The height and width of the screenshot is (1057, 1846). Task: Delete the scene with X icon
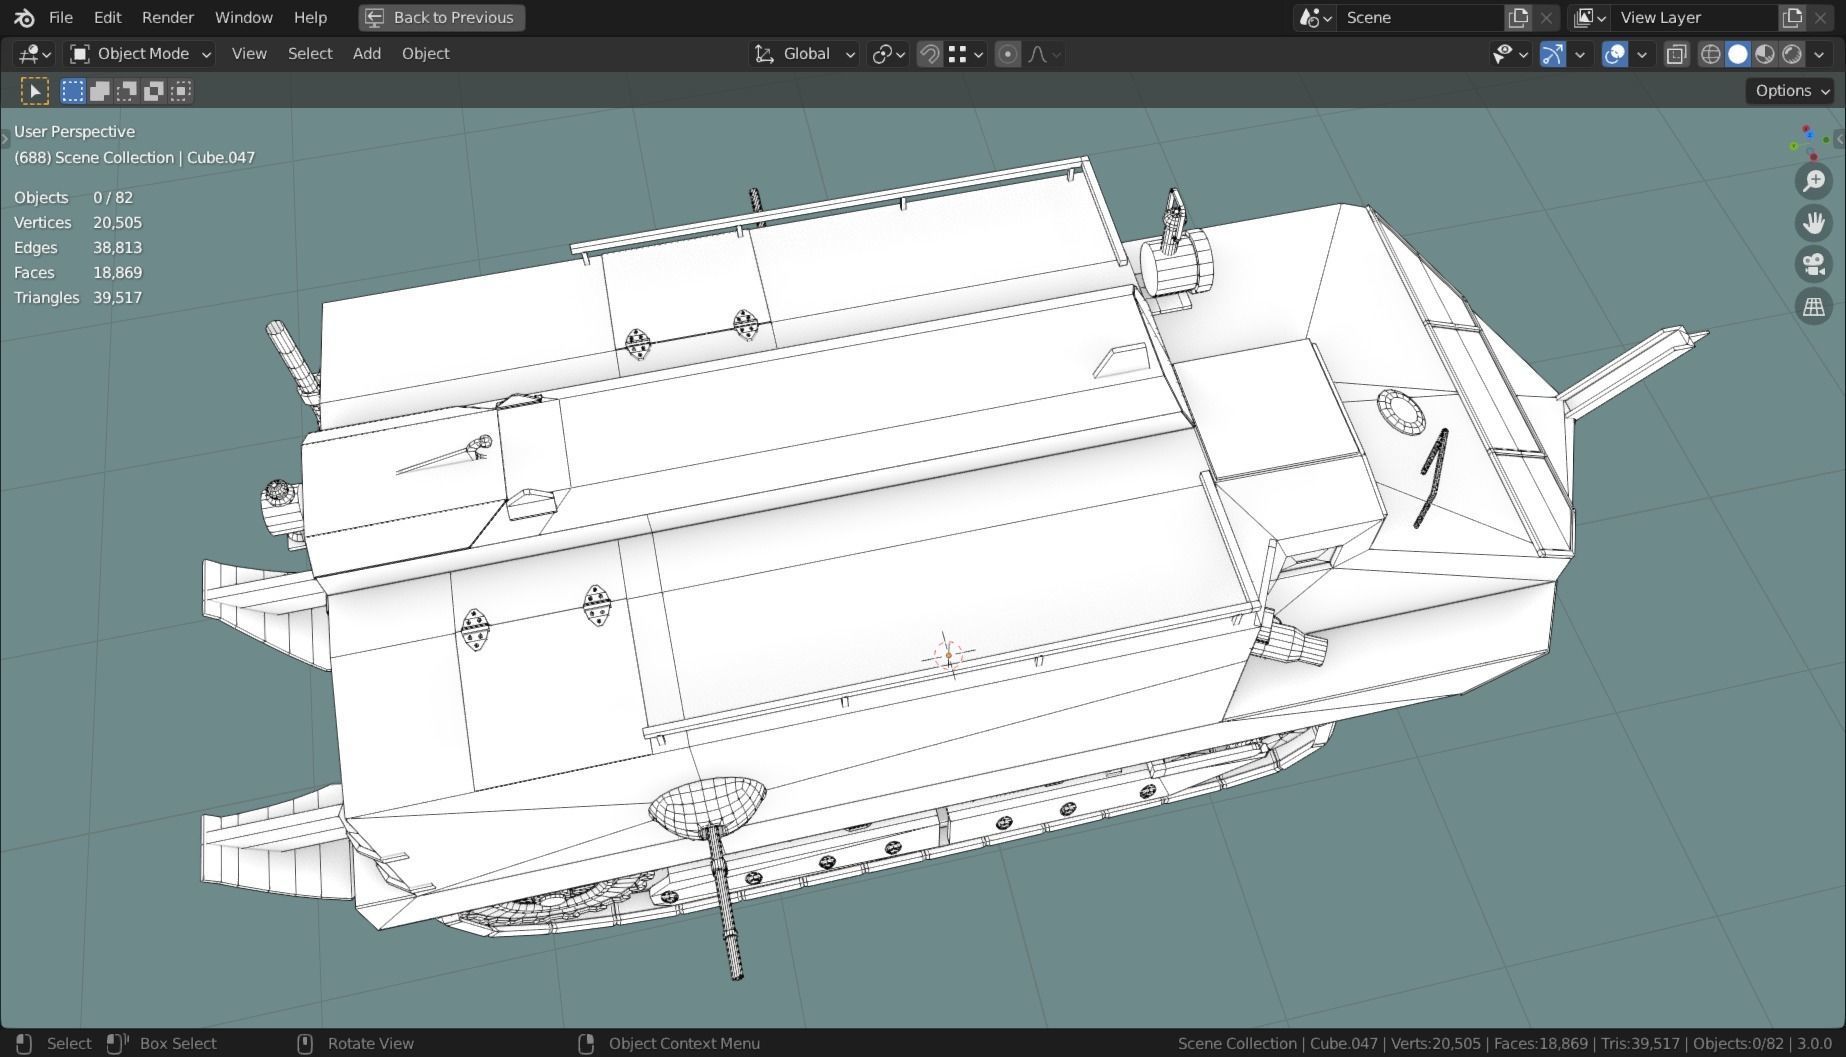click(x=1546, y=17)
